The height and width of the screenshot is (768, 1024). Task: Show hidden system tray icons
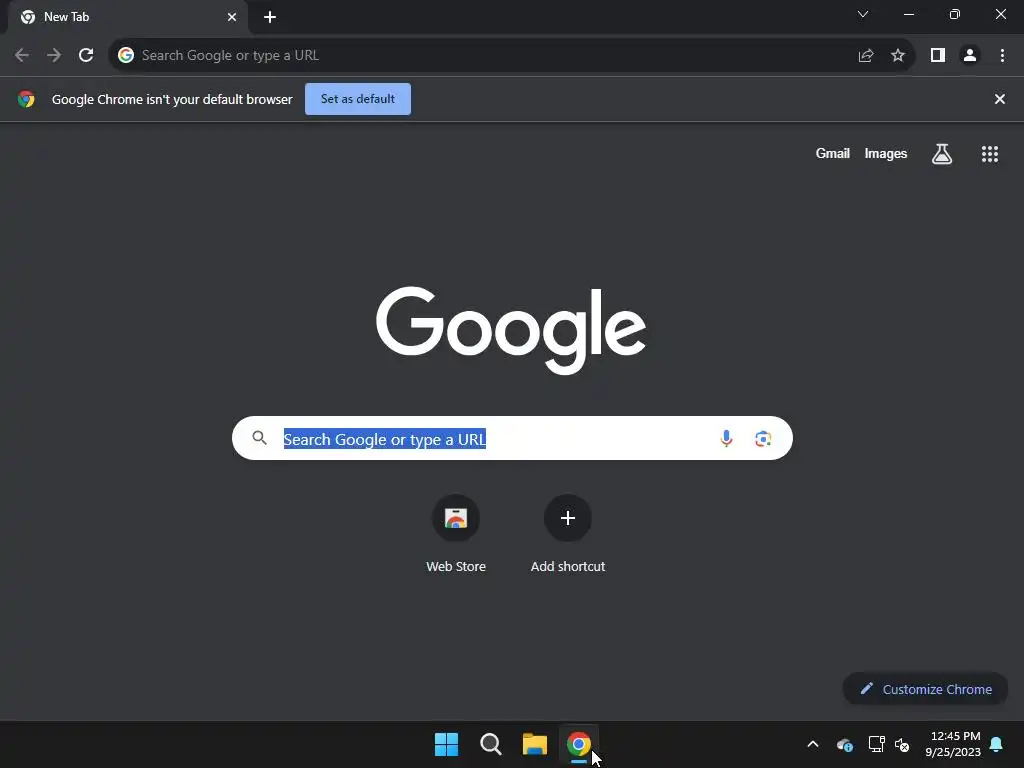[813, 744]
